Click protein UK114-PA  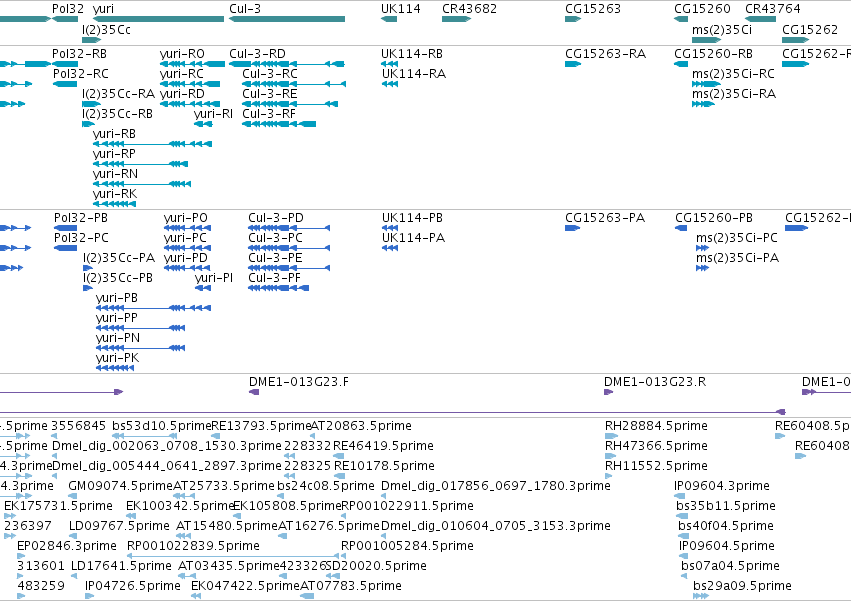pyautogui.click(x=414, y=238)
